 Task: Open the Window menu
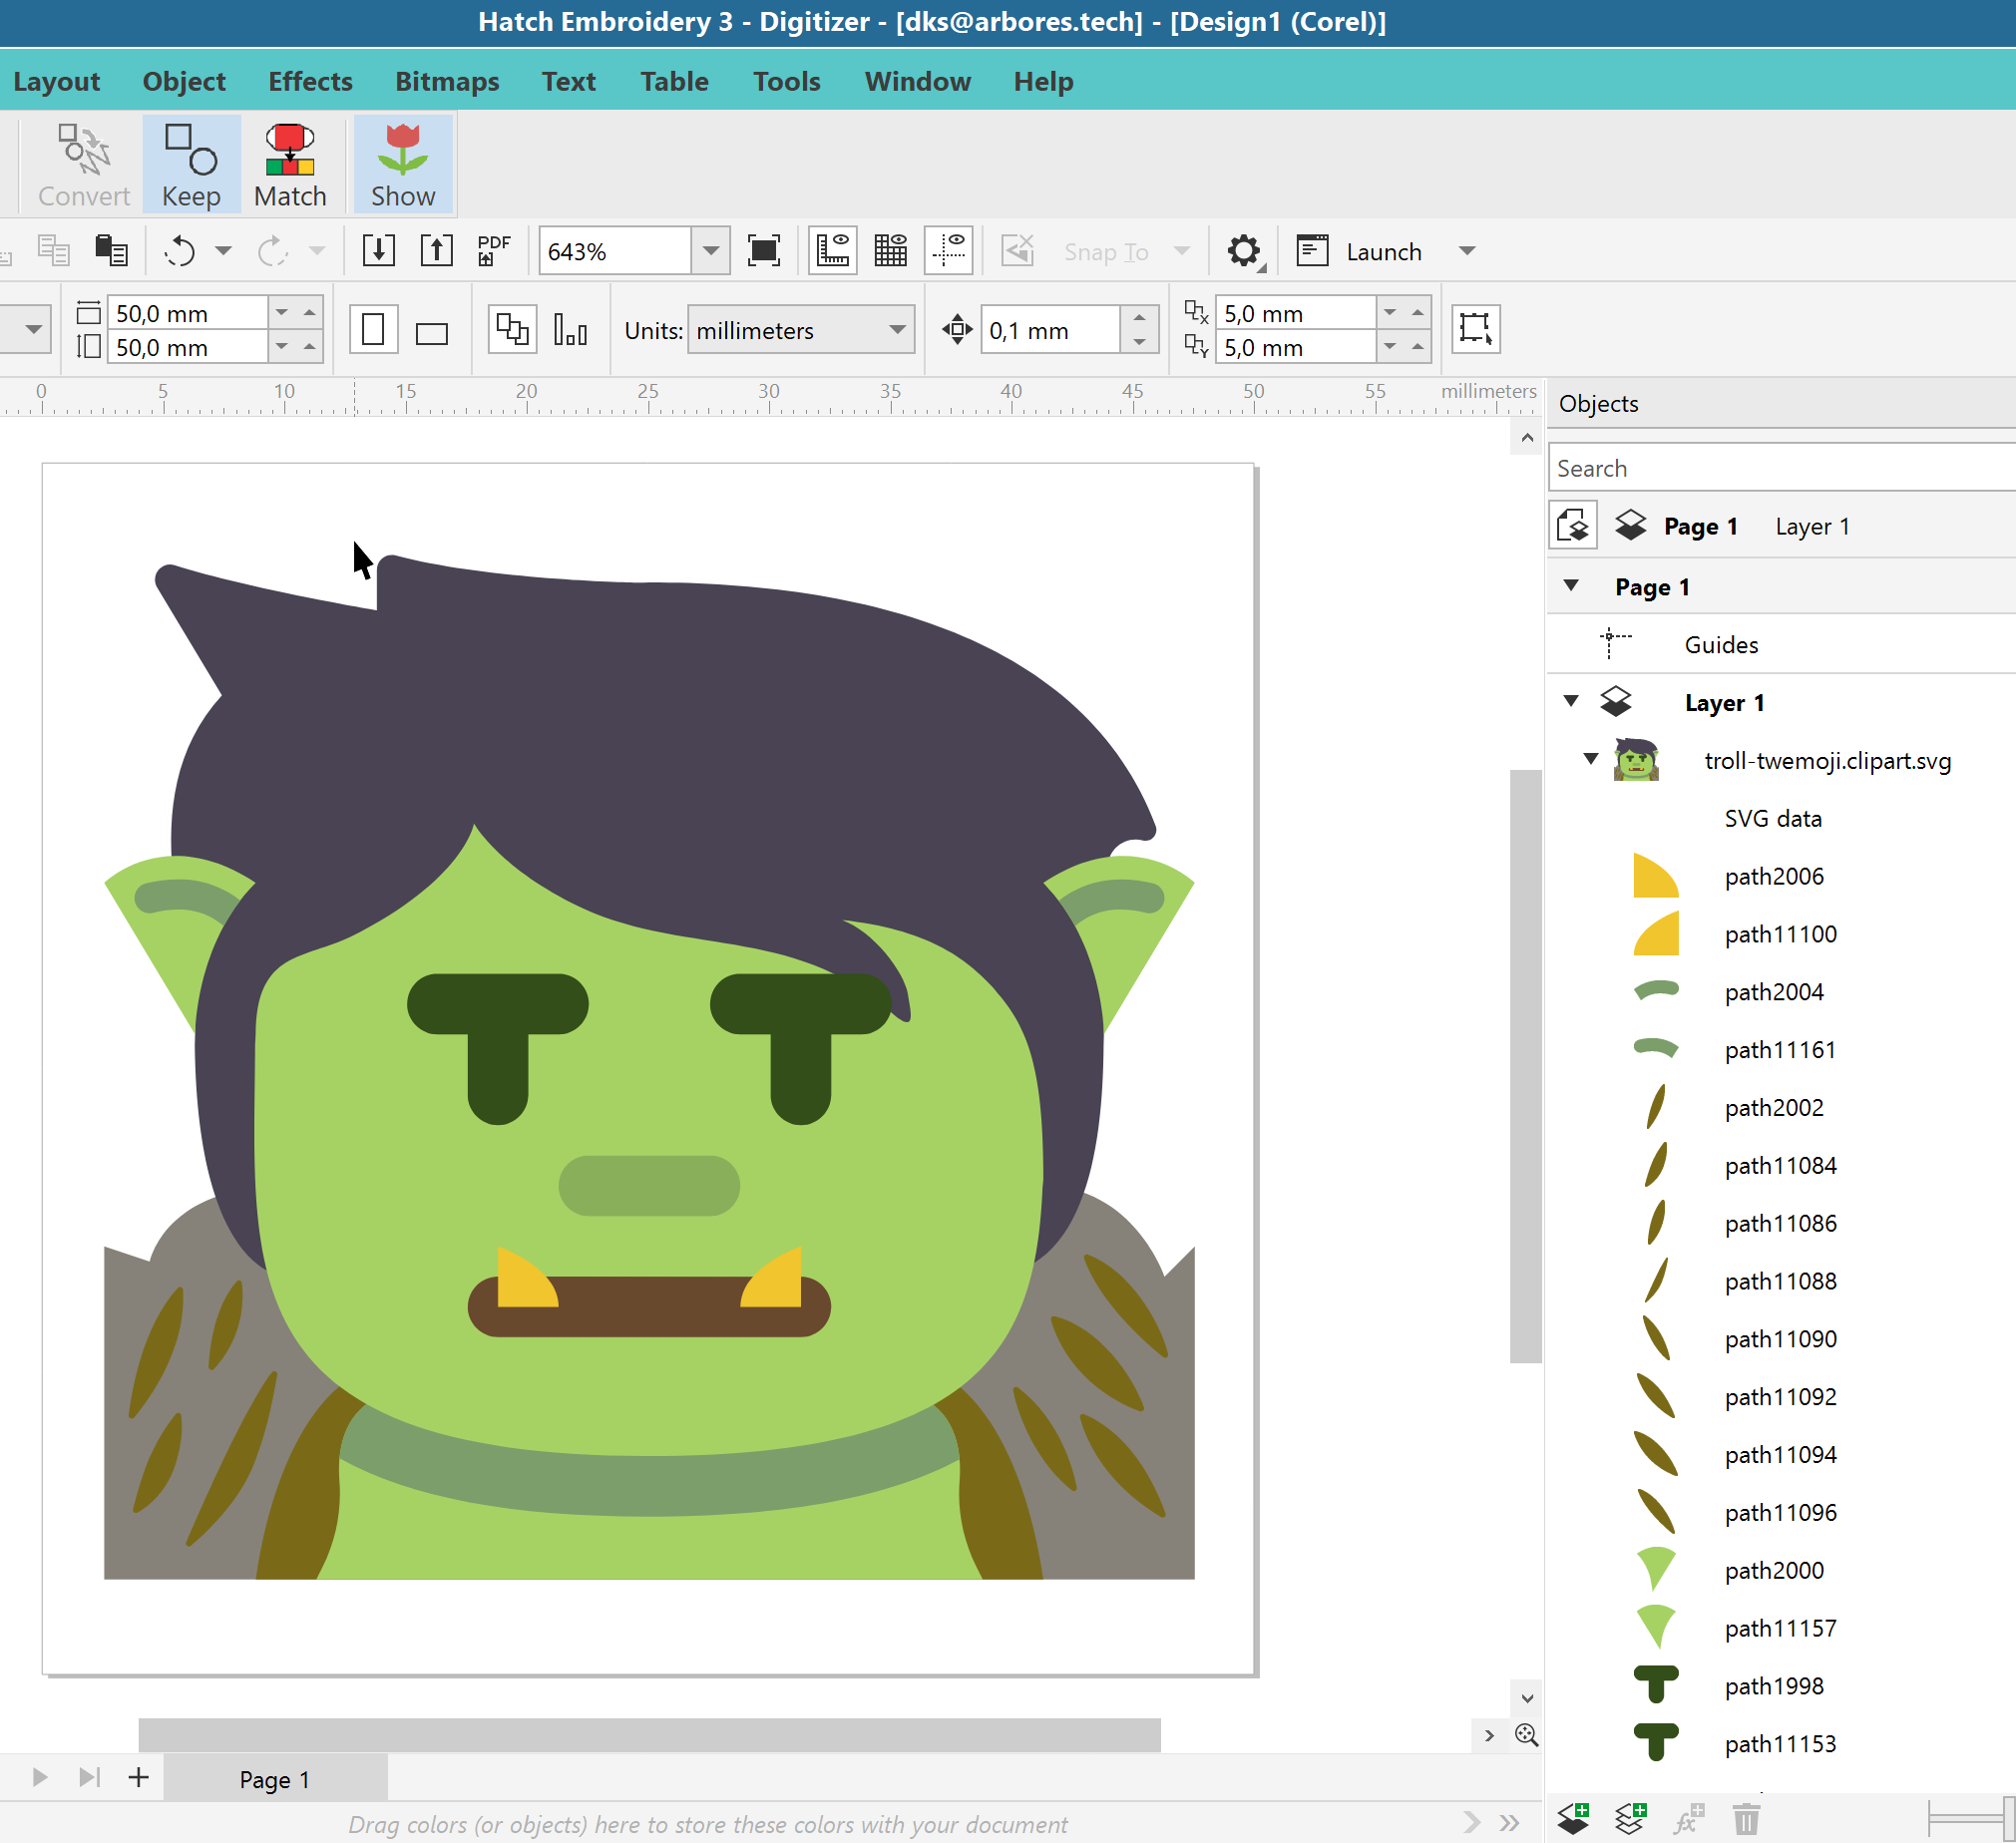[917, 81]
